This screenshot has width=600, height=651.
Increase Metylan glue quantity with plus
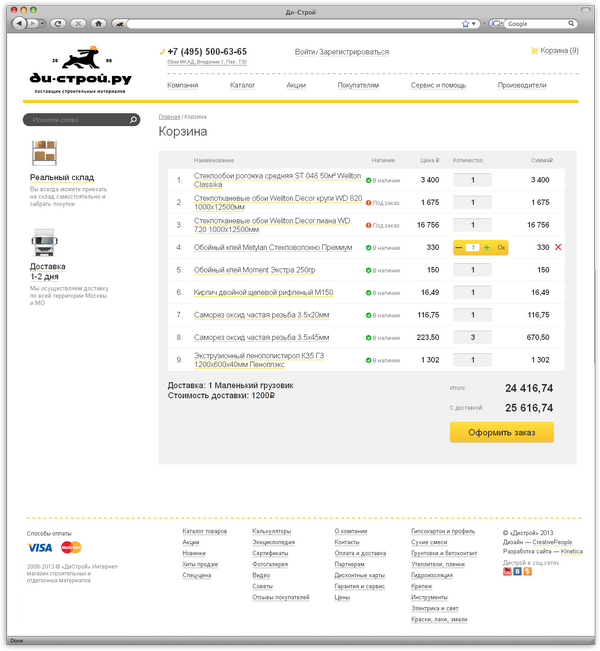486,247
